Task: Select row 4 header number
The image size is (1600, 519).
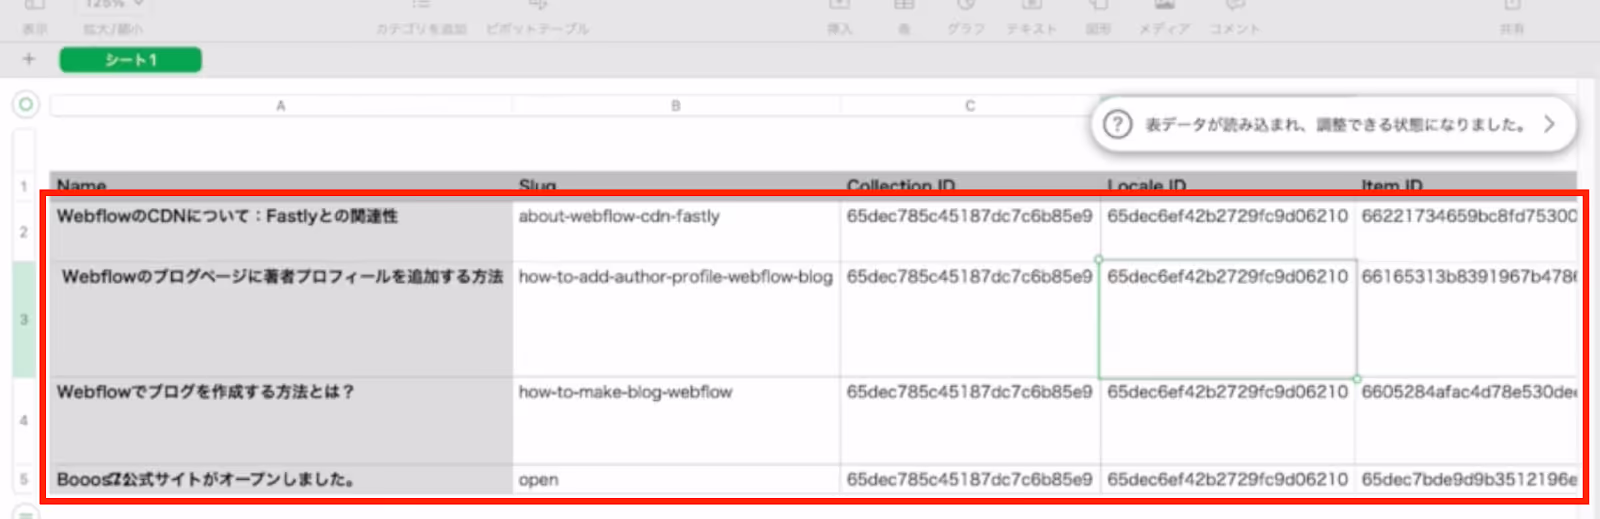Action: [24, 421]
